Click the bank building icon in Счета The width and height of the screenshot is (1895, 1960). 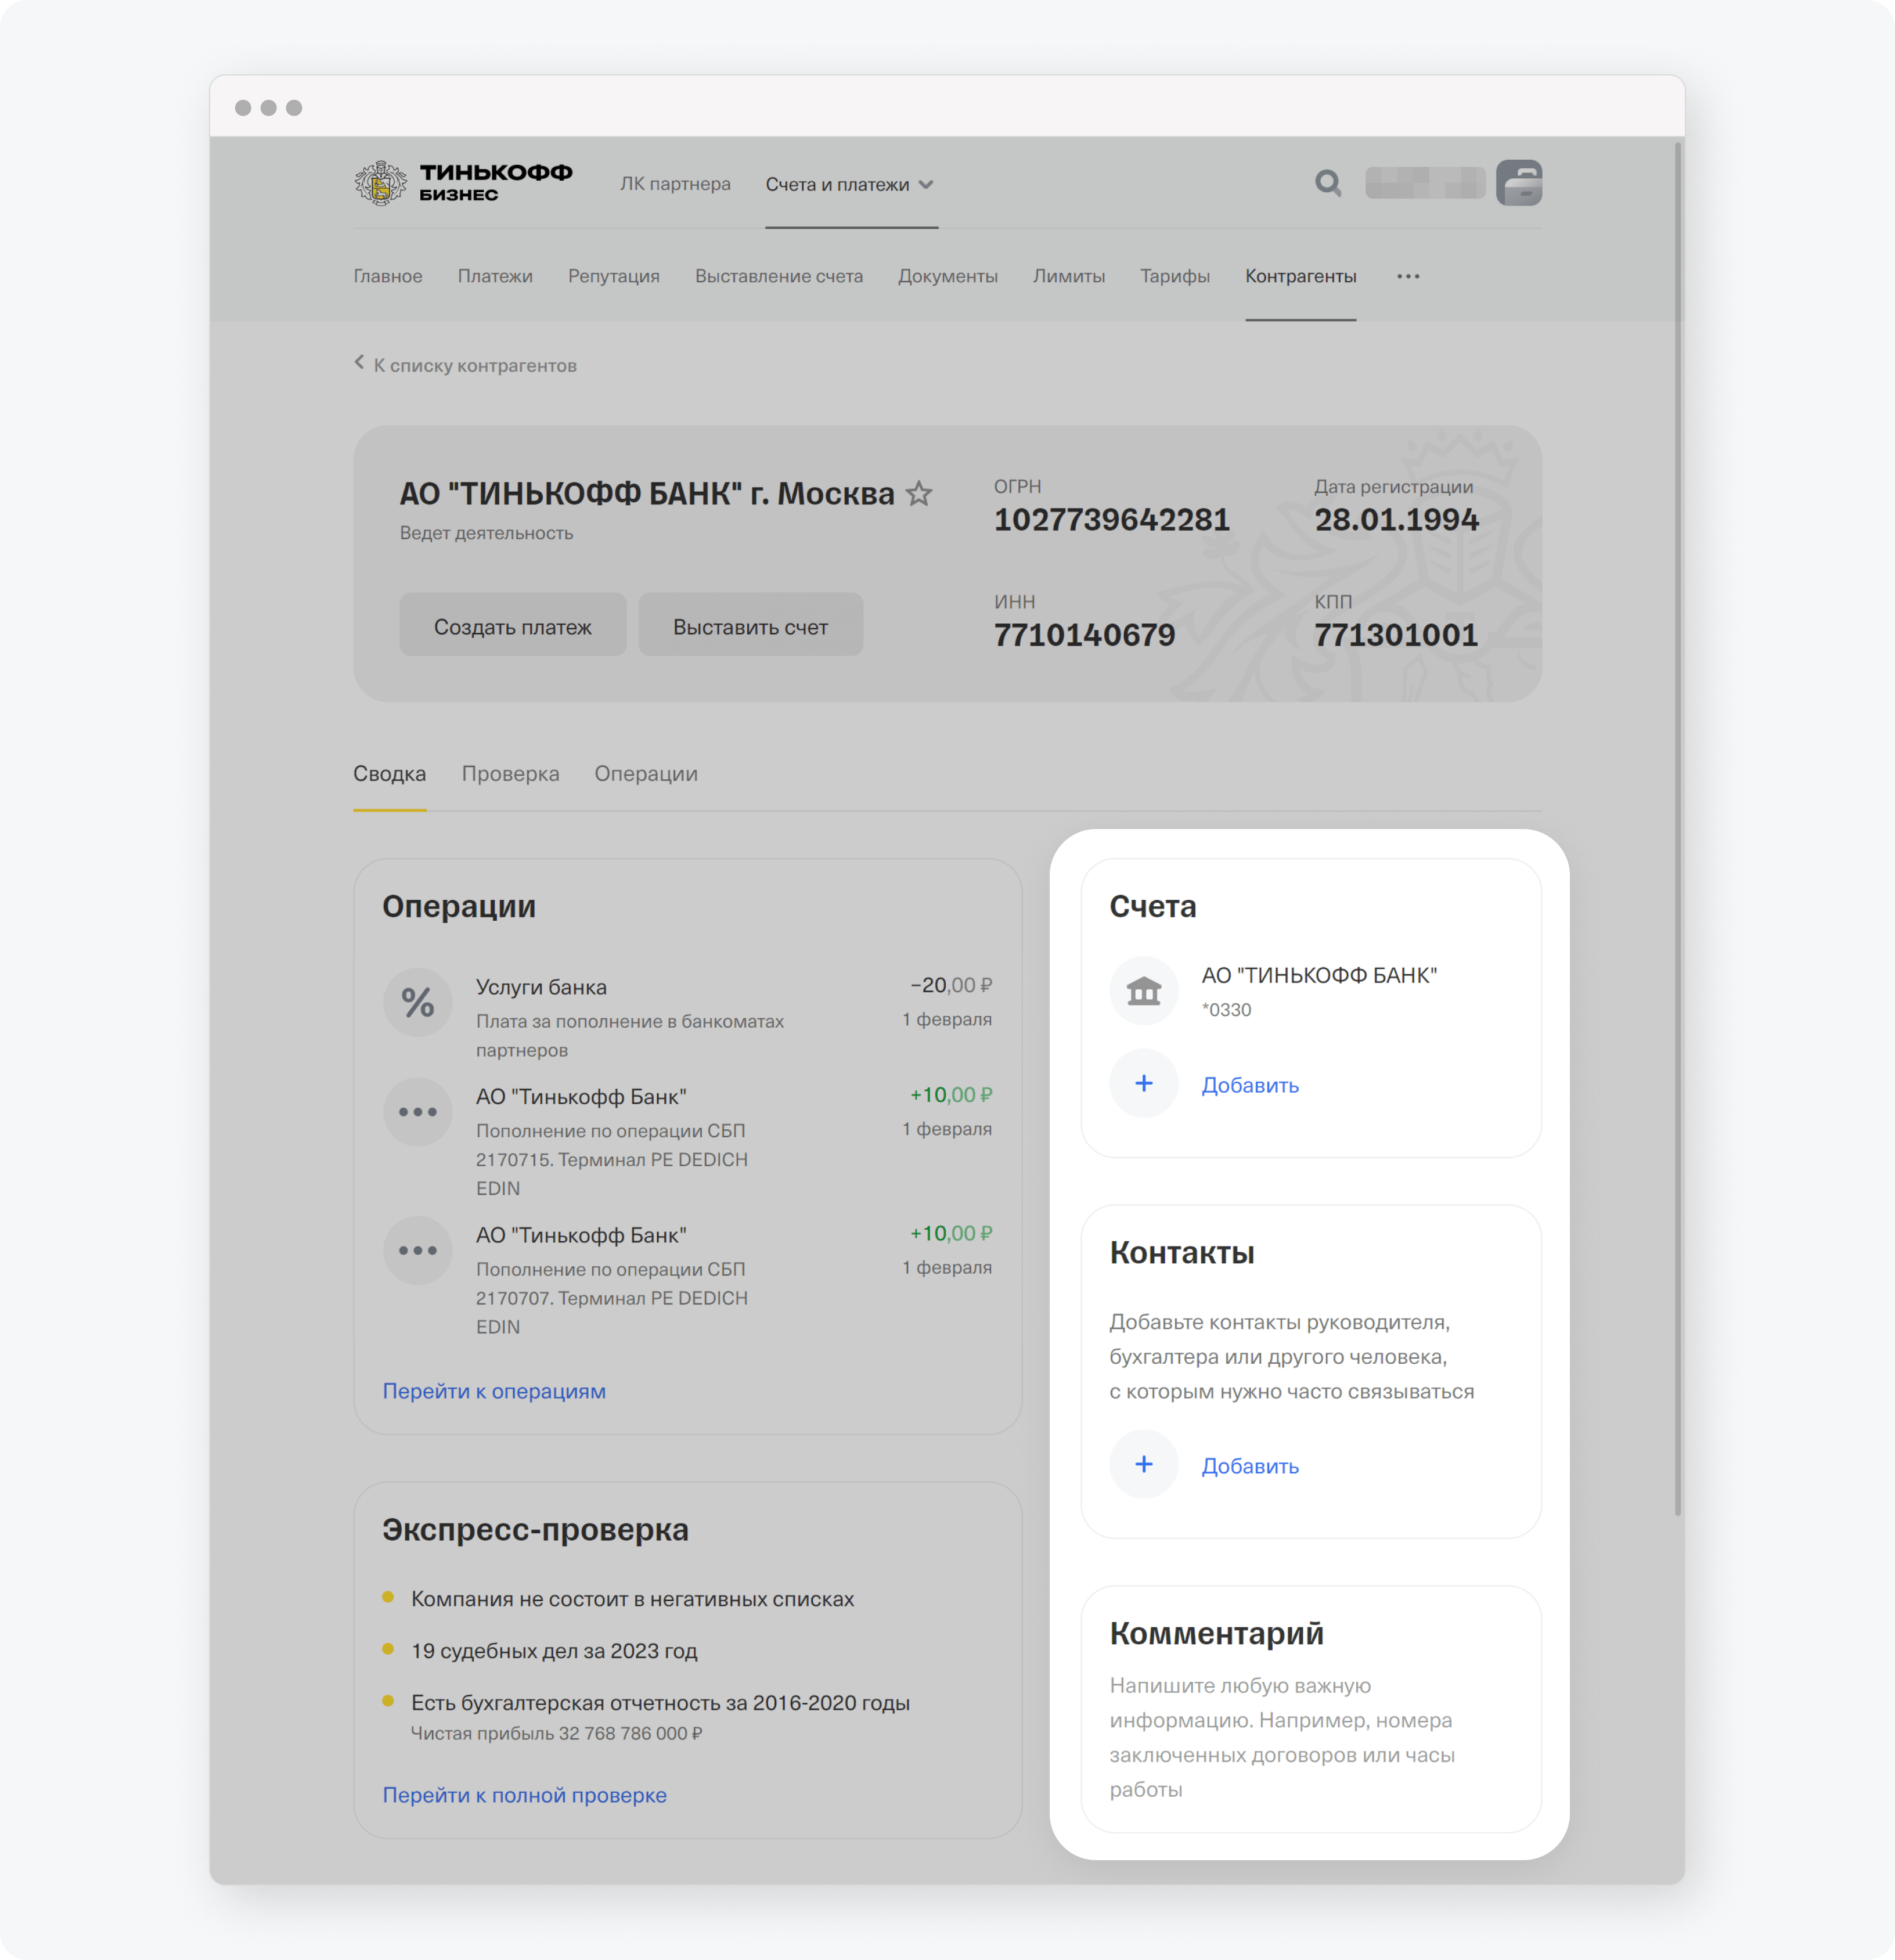[x=1144, y=991]
